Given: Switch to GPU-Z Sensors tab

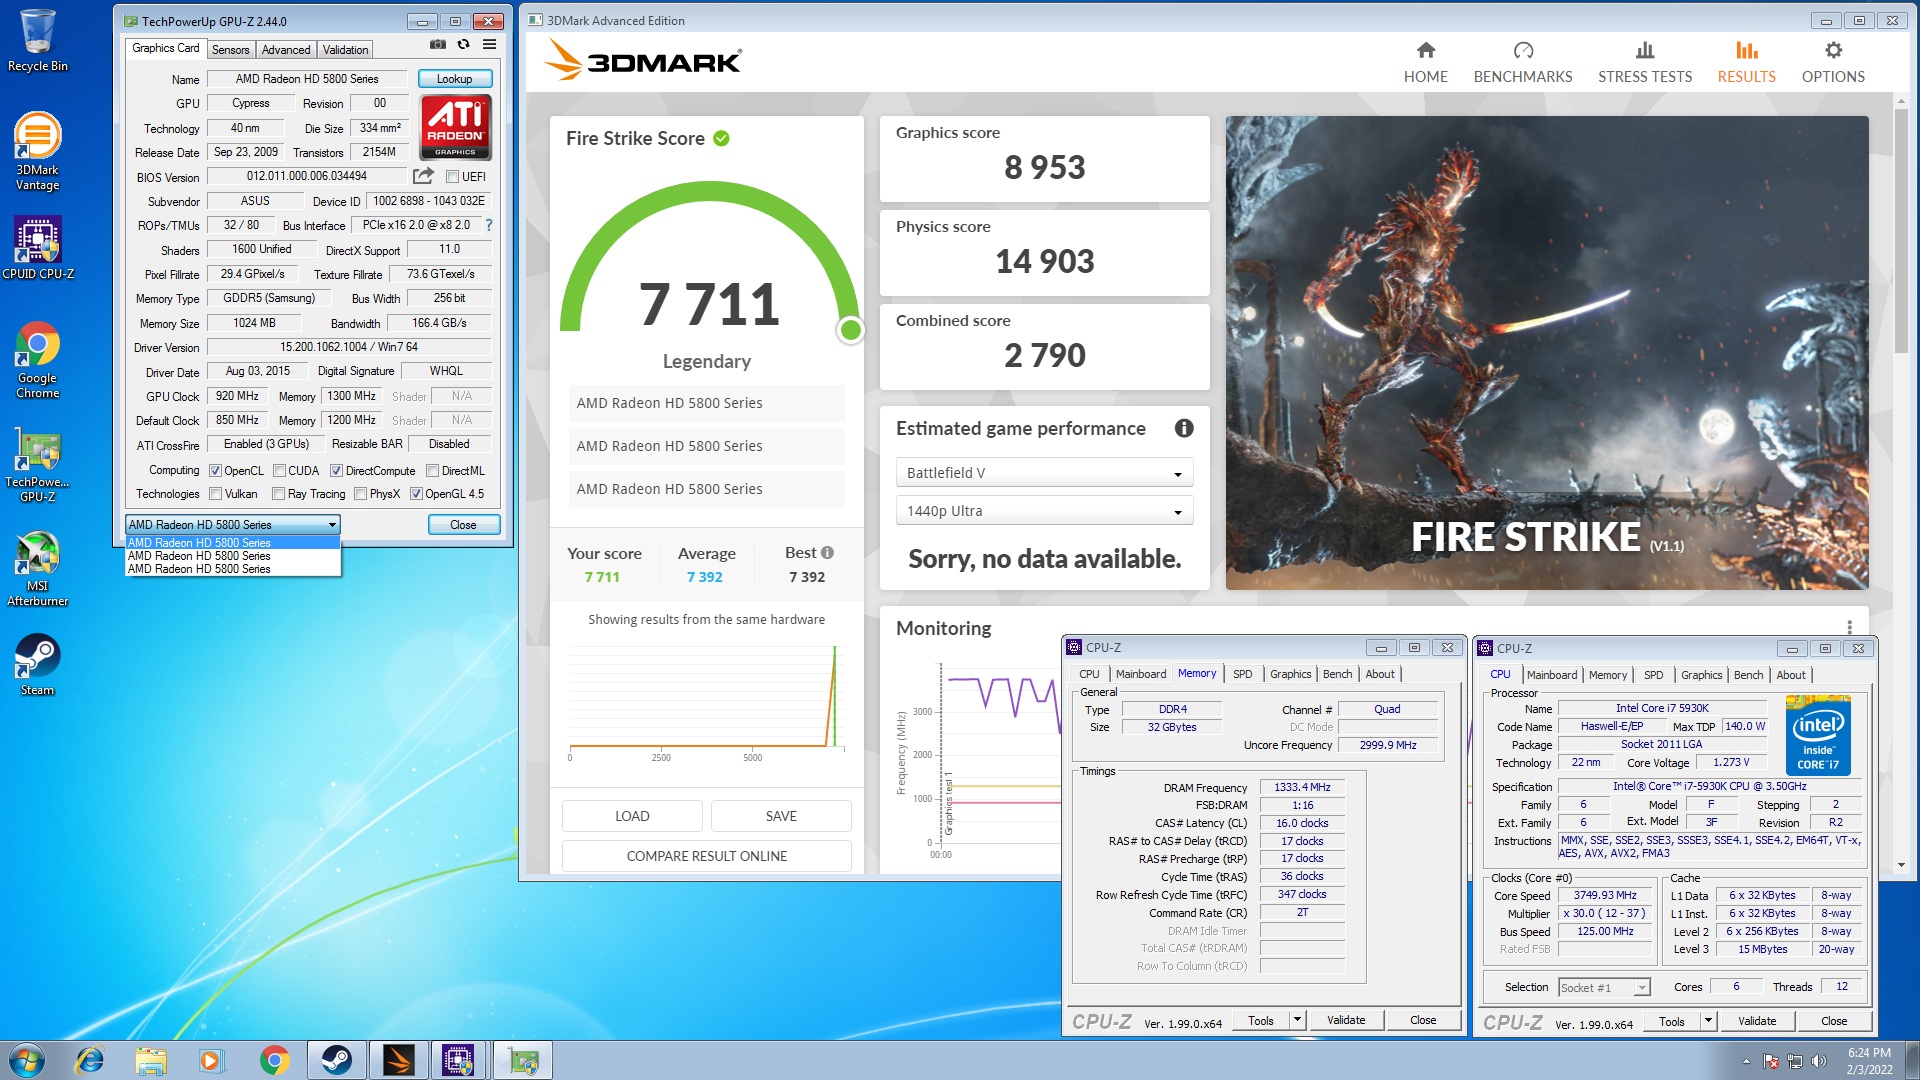Looking at the screenshot, I should pyautogui.click(x=230, y=49).
